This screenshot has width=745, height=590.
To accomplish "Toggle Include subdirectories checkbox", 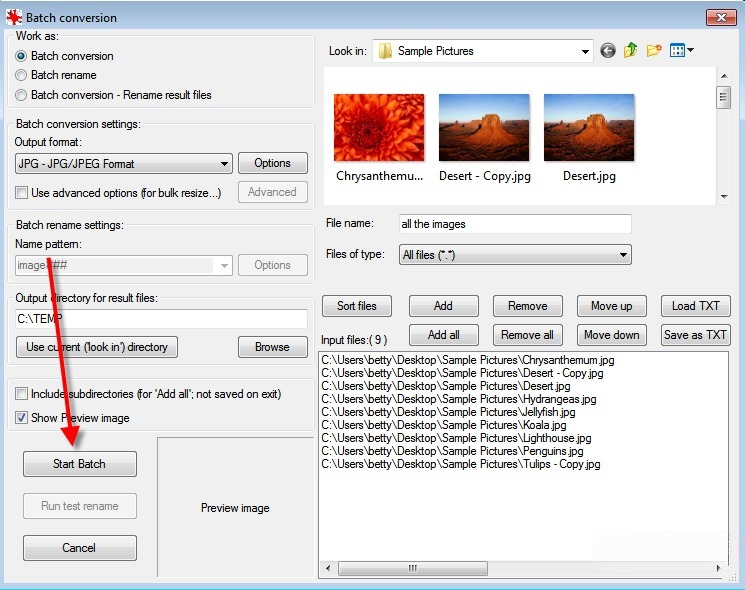I will (22, 395).
